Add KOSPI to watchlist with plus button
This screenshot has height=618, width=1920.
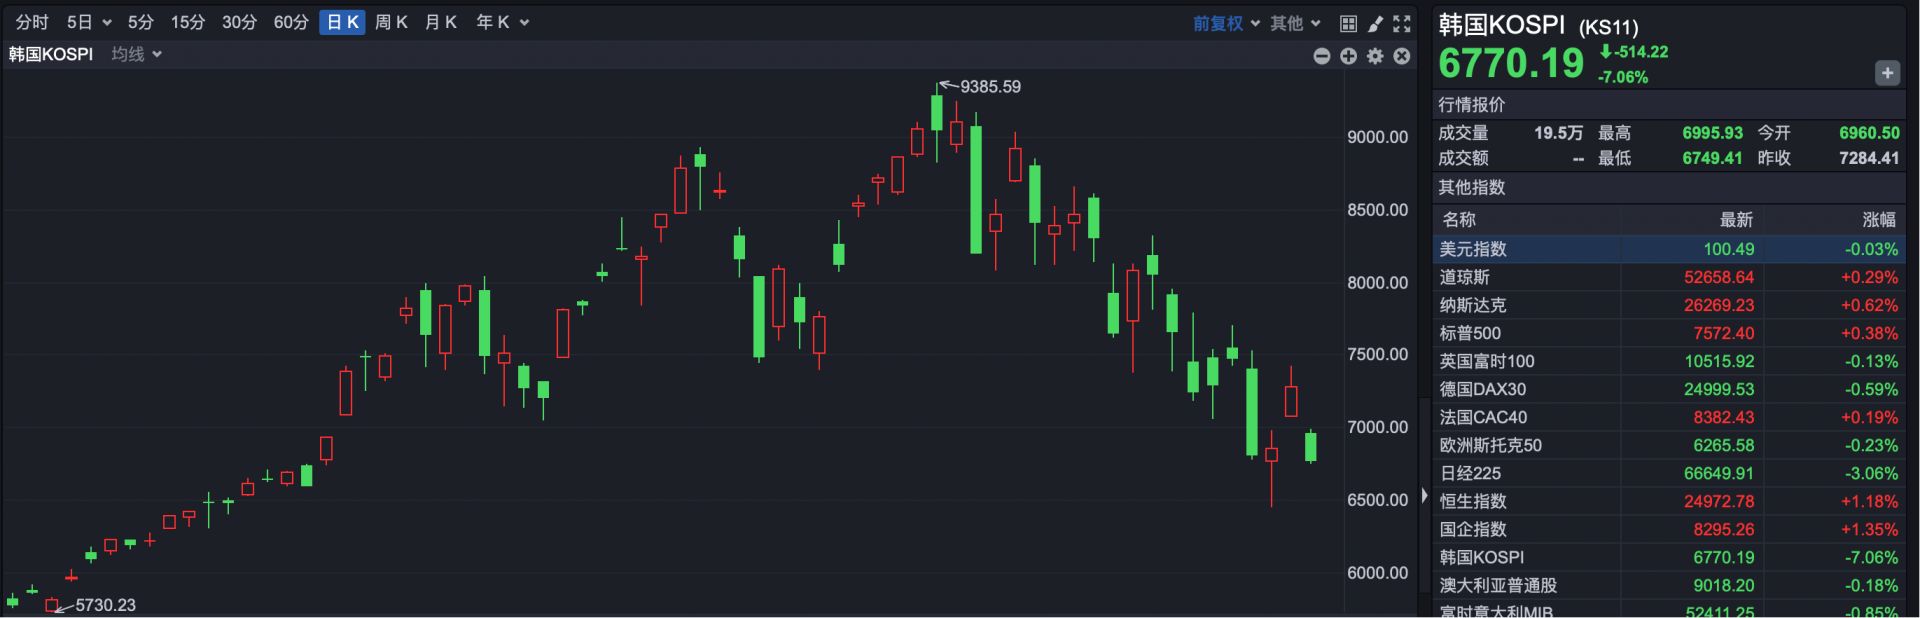(x=1887, y=73)
